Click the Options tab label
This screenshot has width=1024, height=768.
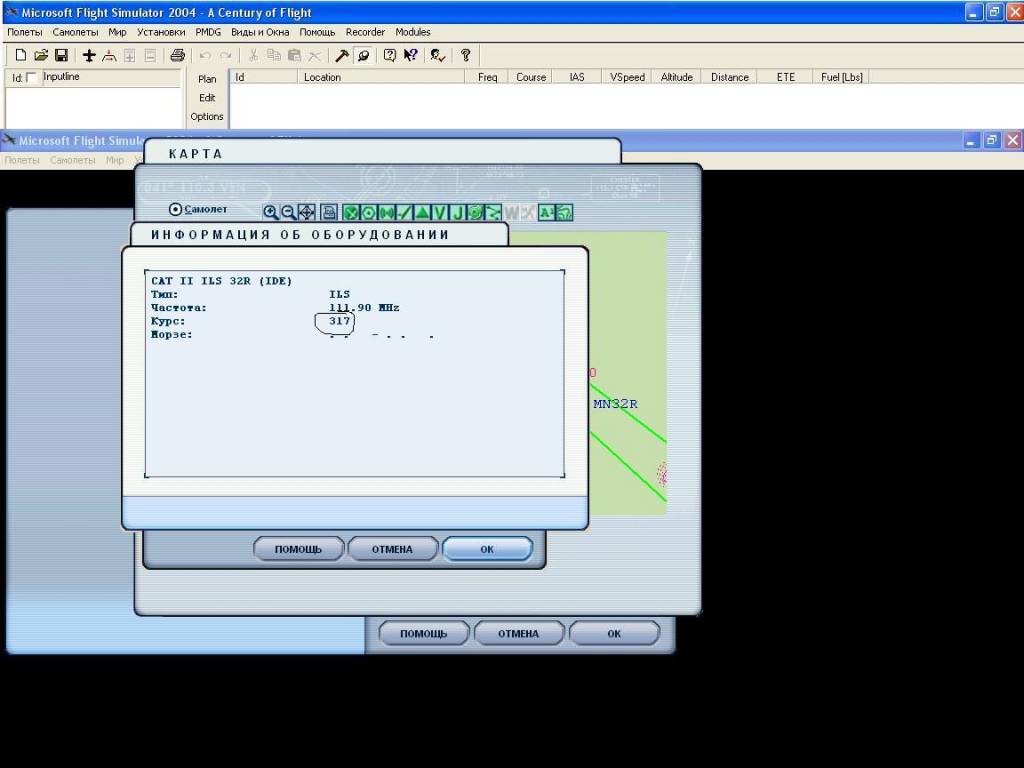pos(207,116)
